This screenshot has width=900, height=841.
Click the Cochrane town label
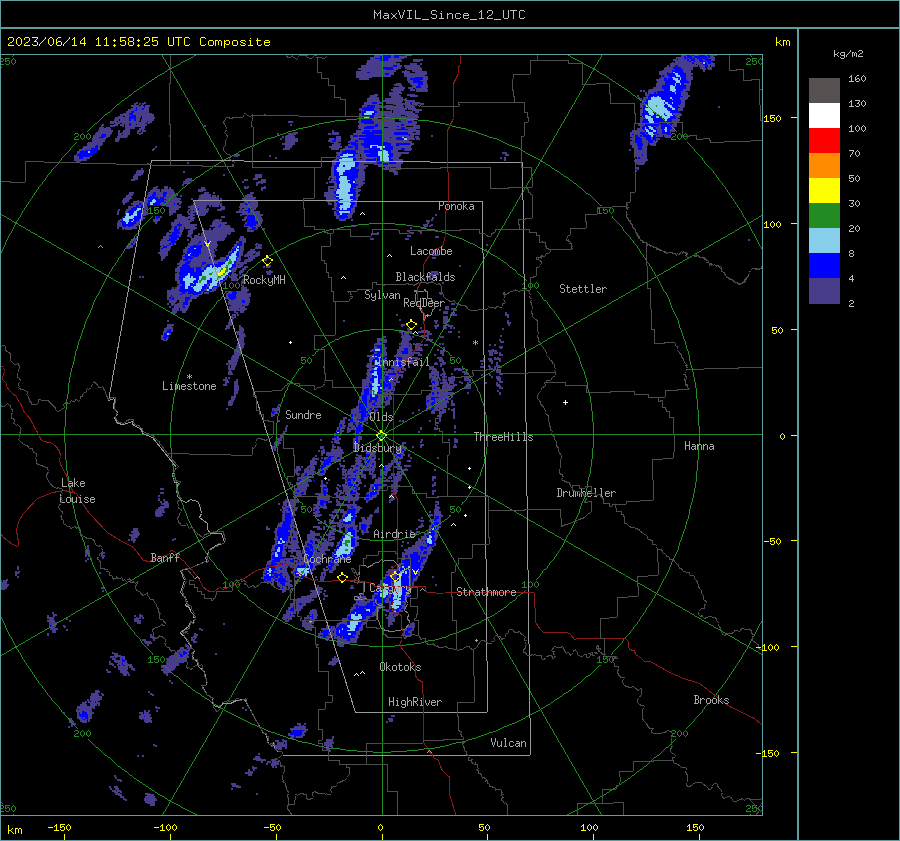point(327,559)
